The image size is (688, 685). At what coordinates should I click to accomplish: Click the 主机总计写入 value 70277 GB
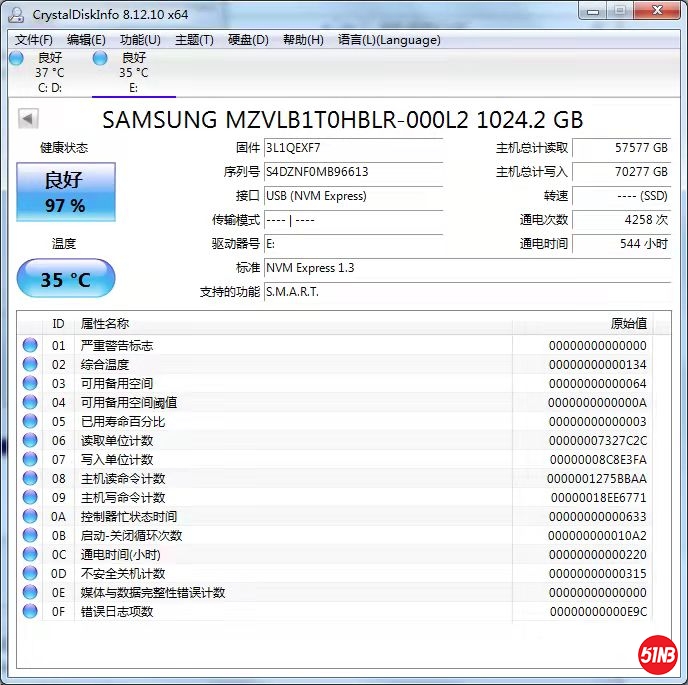pos(622,172)
